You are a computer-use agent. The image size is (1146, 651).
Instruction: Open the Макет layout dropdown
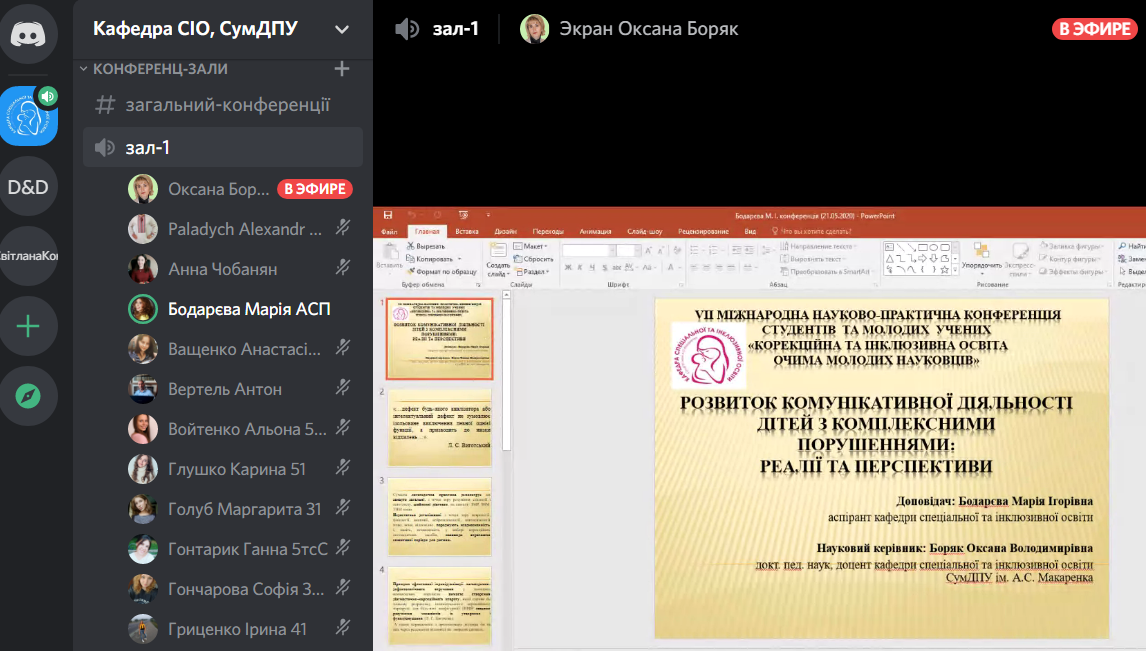tap(531, 246)
